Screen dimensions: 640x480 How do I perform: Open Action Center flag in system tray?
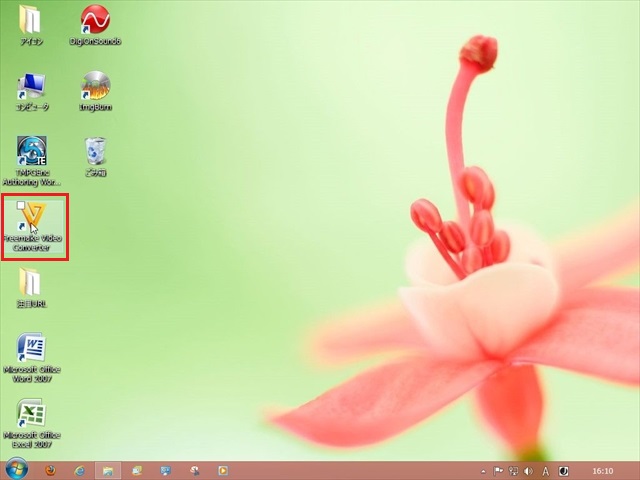[x=498, y=470]
